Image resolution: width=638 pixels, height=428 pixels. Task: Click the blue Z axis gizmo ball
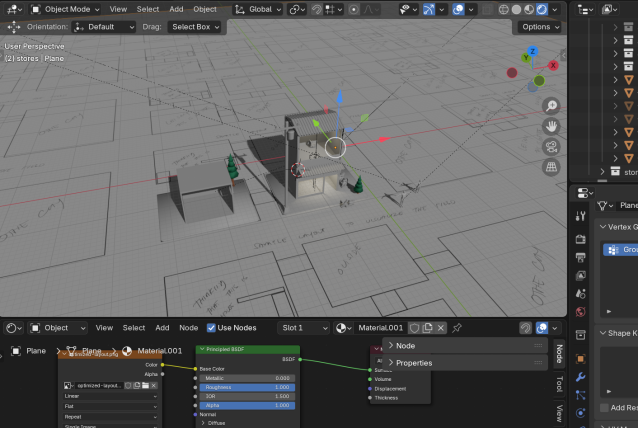(x=532, y=51)
